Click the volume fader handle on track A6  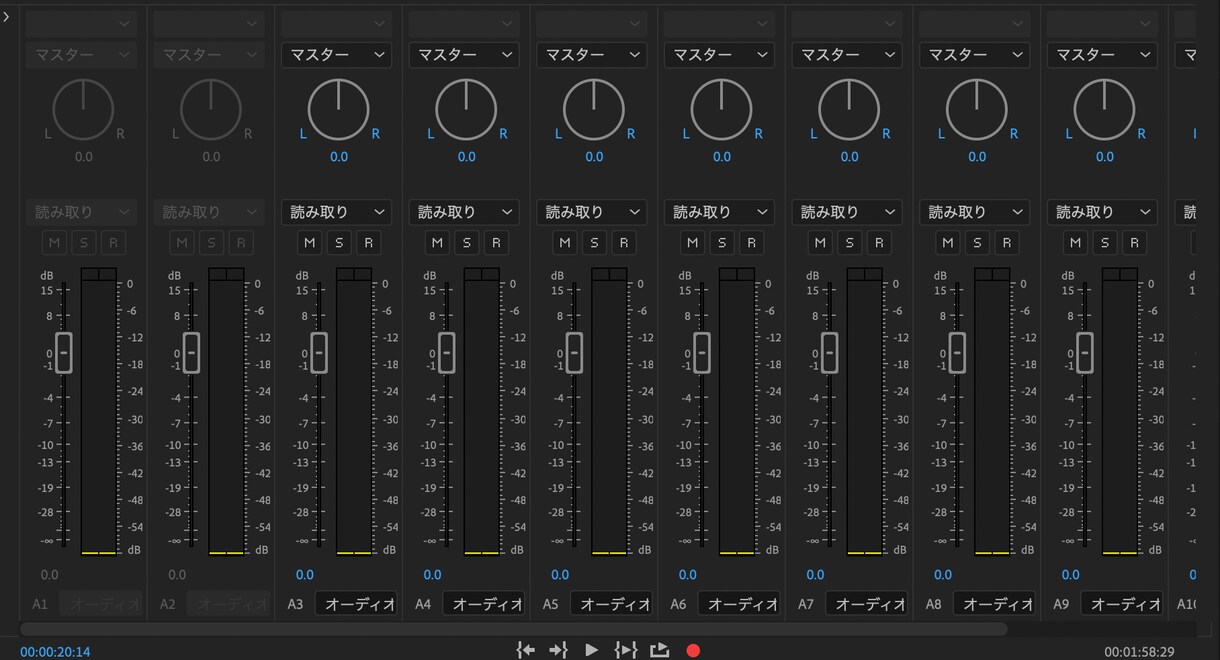[x=702, y=352]
